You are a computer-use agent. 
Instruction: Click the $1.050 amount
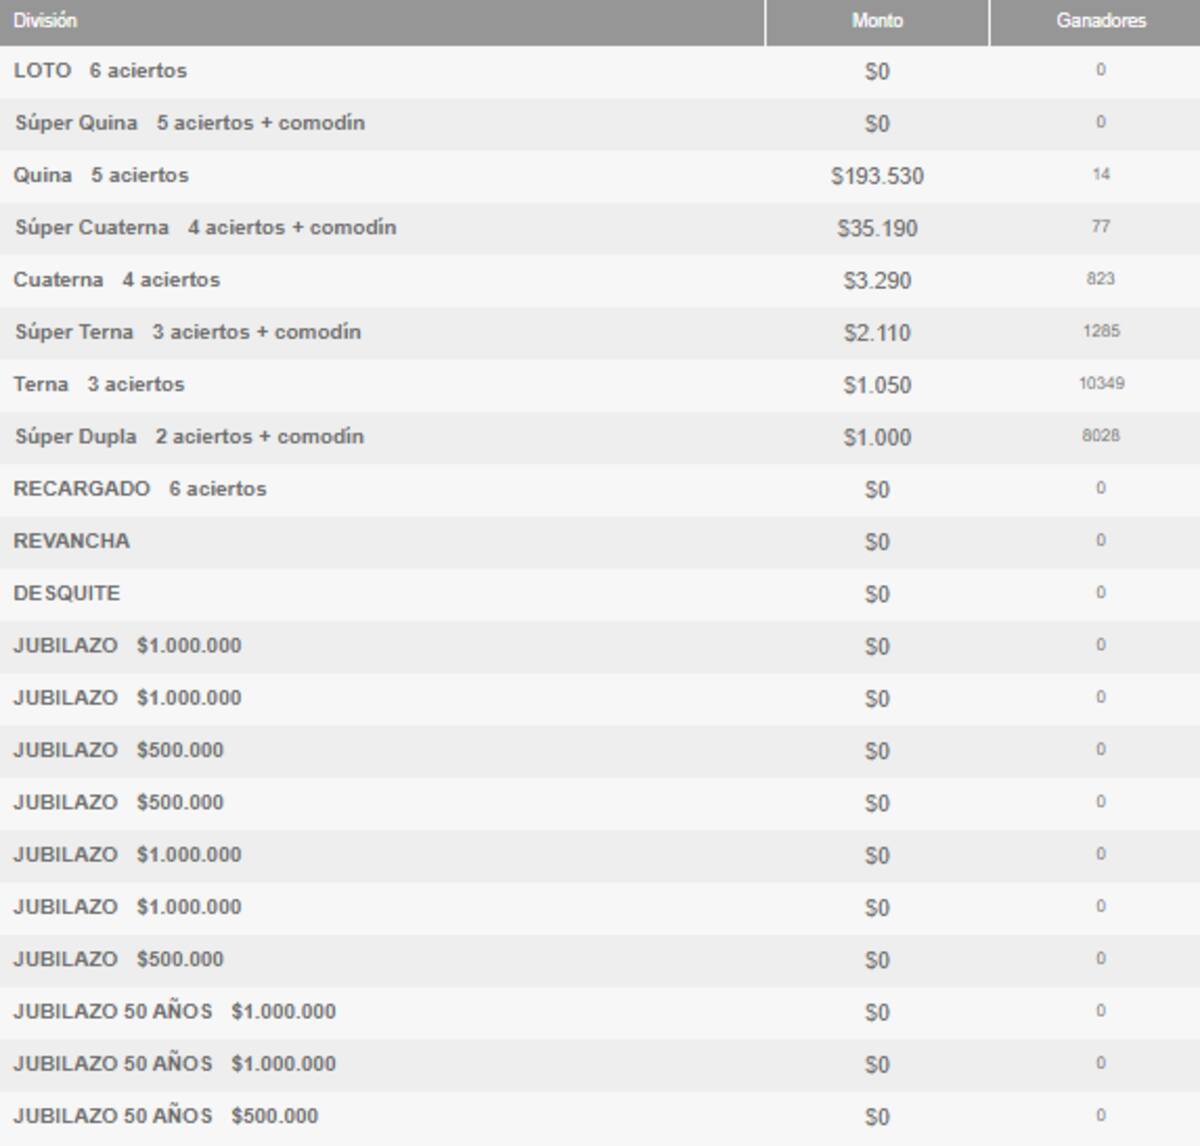[877, 385]
